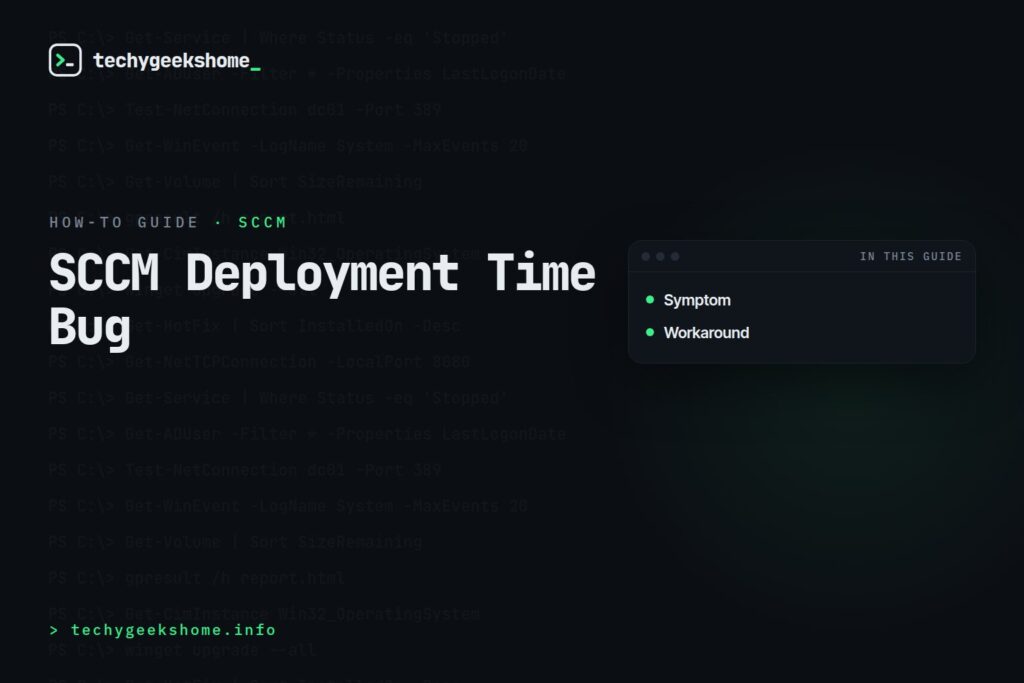Click the green SCCM category tag
This screenshot has height=683, width=1024.
(262, 222)
